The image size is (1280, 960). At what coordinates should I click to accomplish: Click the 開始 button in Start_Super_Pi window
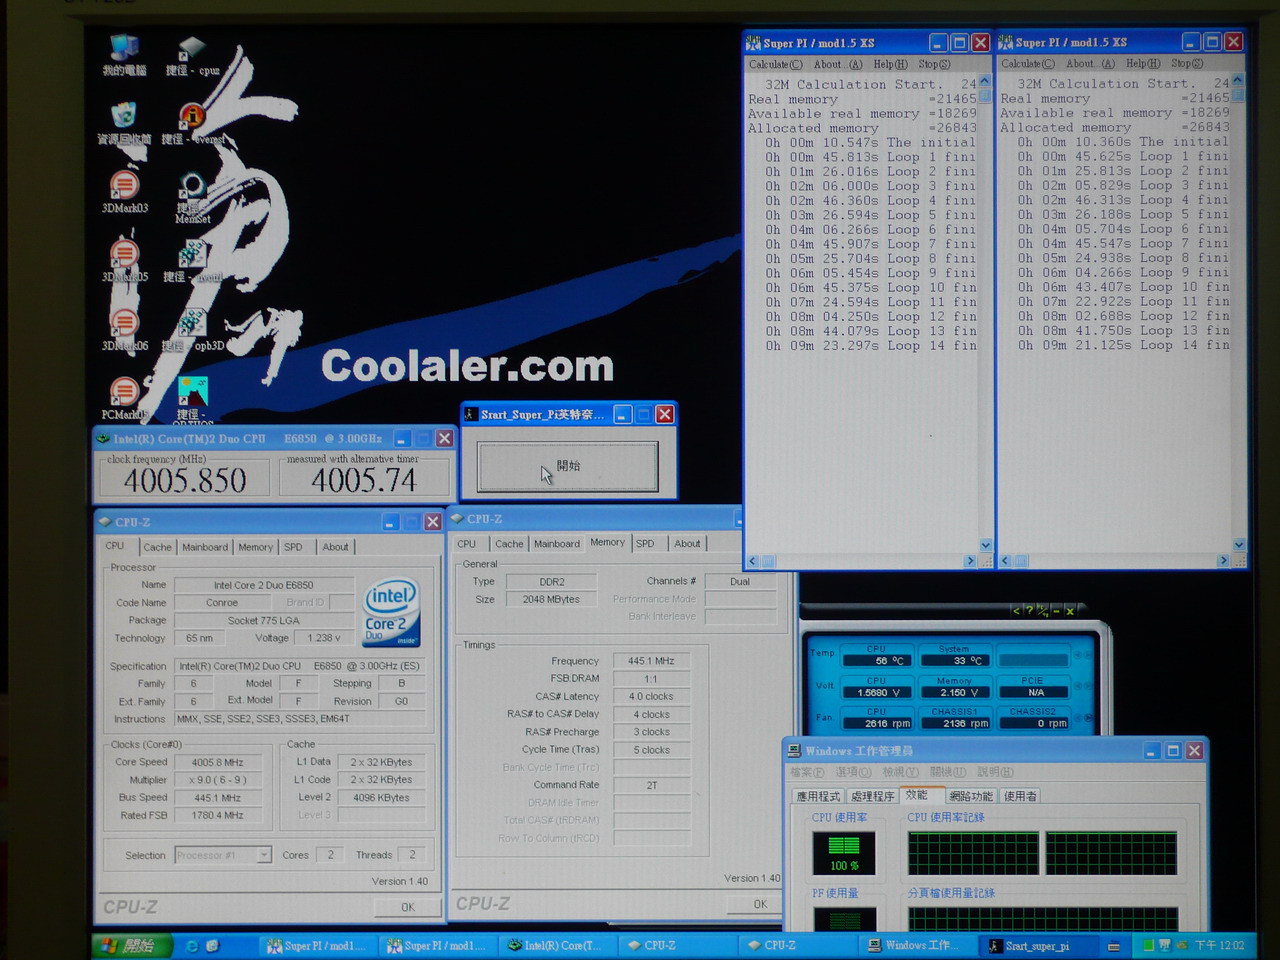(x=567, y=466)
